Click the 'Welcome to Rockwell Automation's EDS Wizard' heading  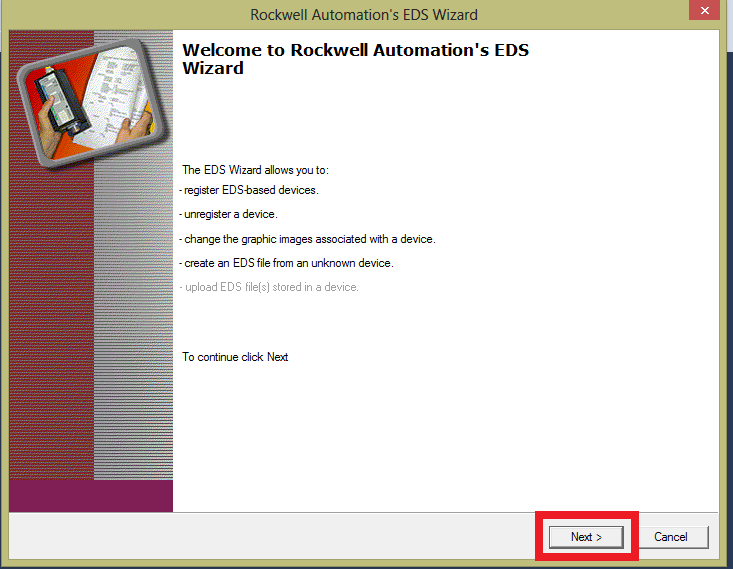point(355,59)
